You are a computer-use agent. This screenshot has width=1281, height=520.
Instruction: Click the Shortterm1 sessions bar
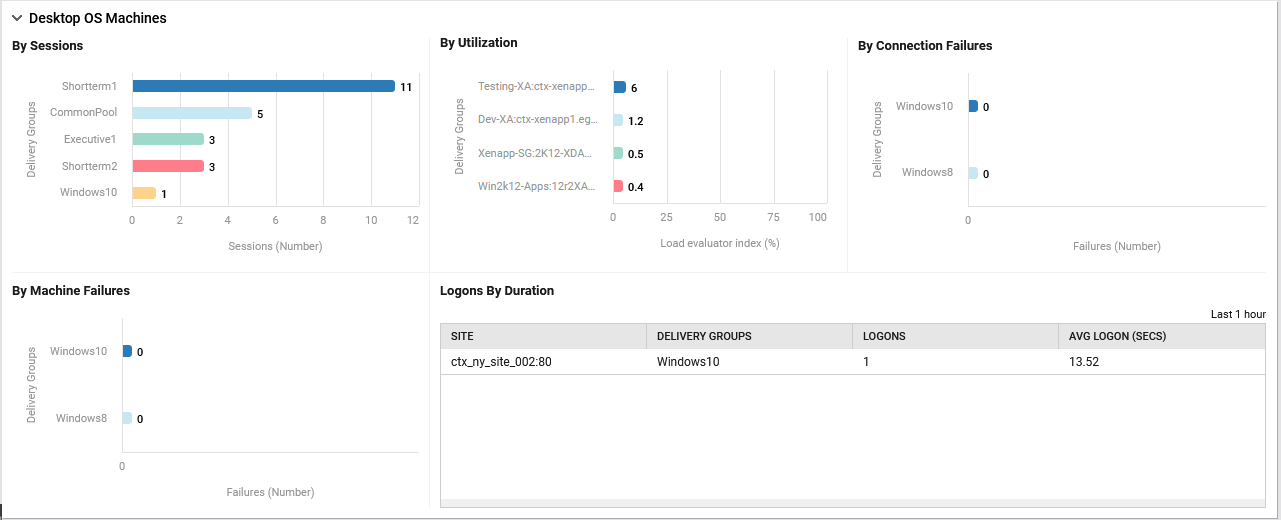coord(263,86)
